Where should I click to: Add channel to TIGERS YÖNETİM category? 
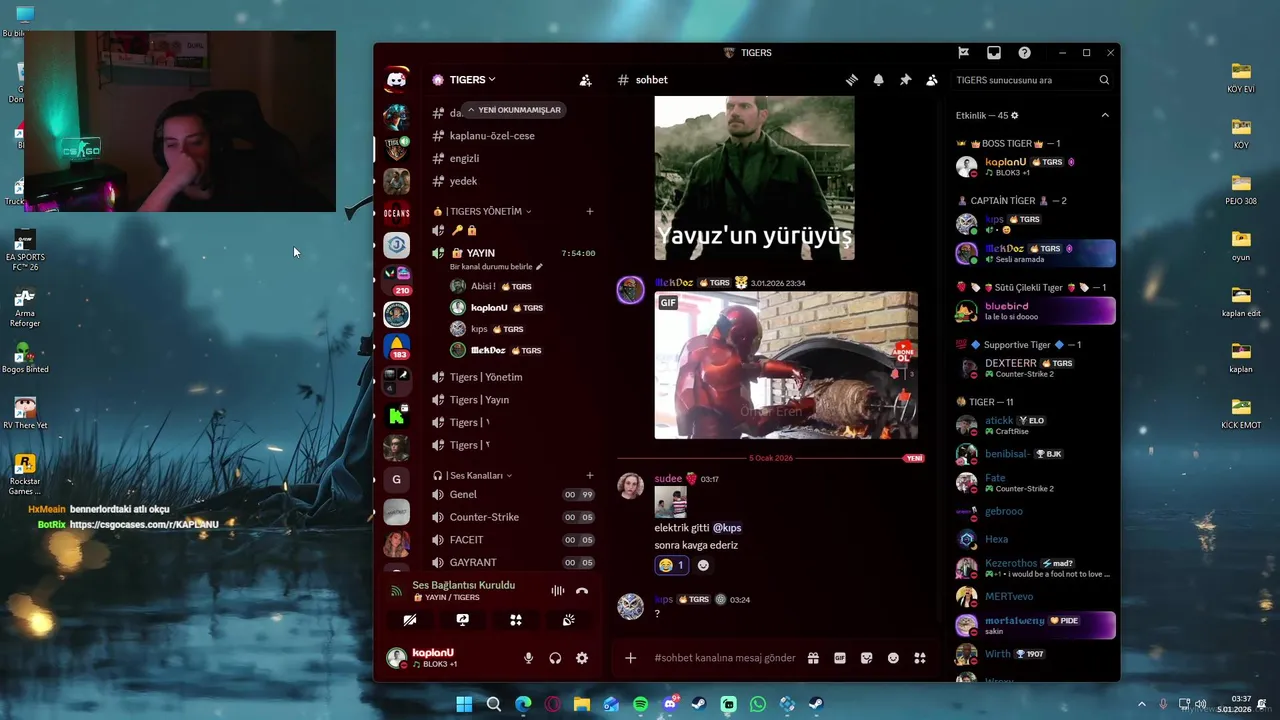coord(590,211)
